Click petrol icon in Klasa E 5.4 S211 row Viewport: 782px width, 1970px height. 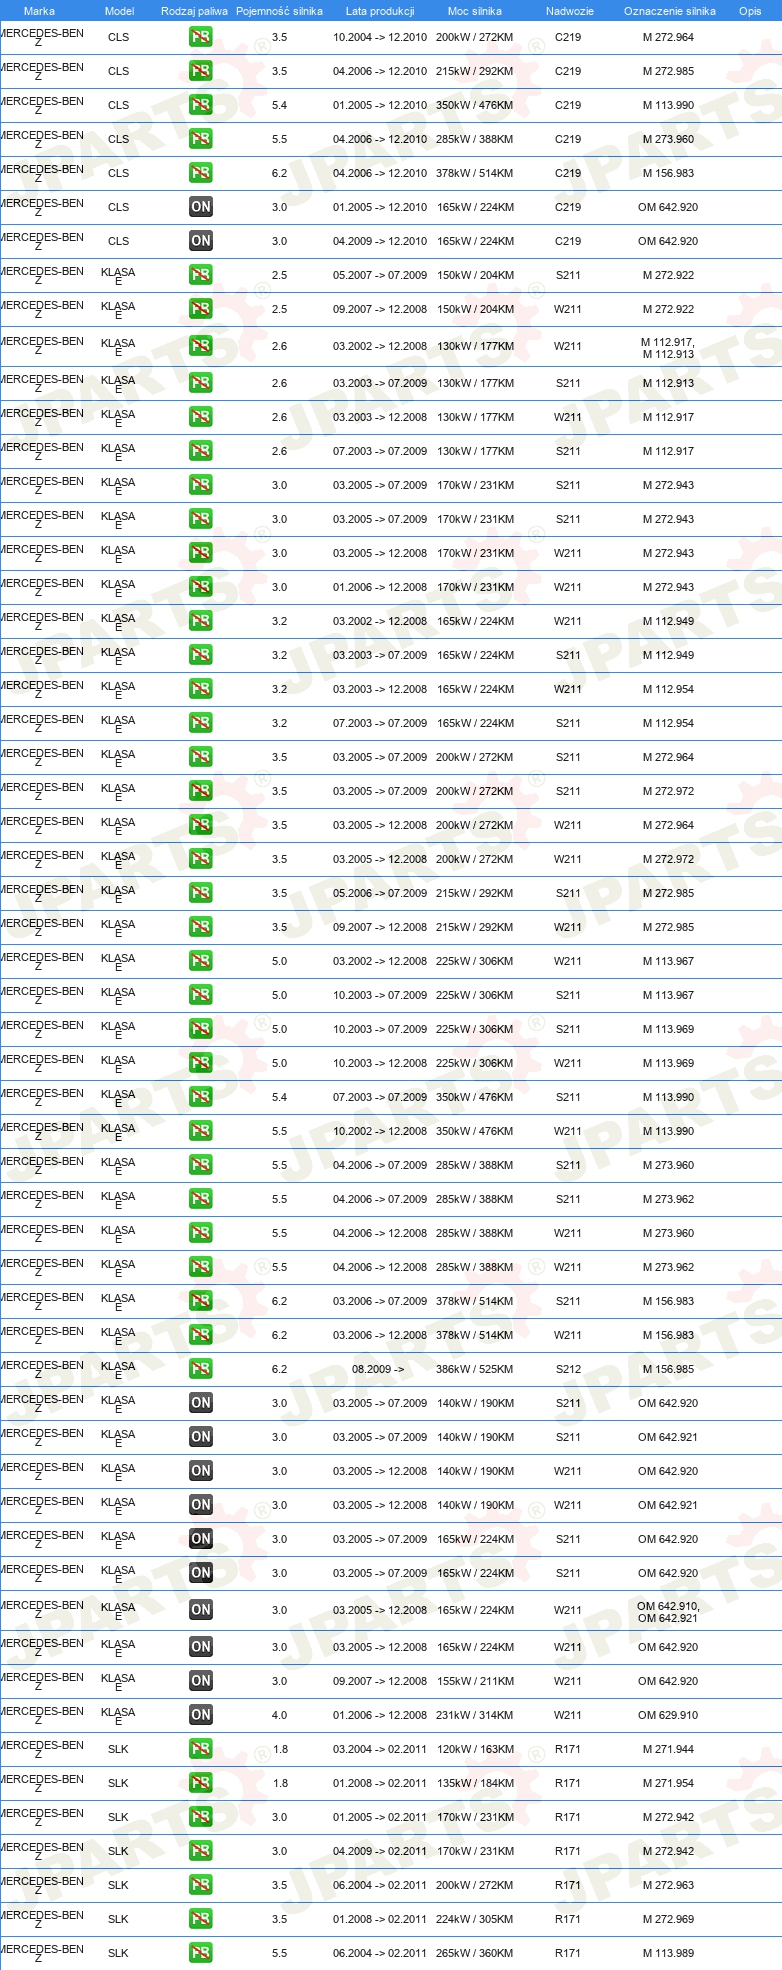(x=200, y=1097)
